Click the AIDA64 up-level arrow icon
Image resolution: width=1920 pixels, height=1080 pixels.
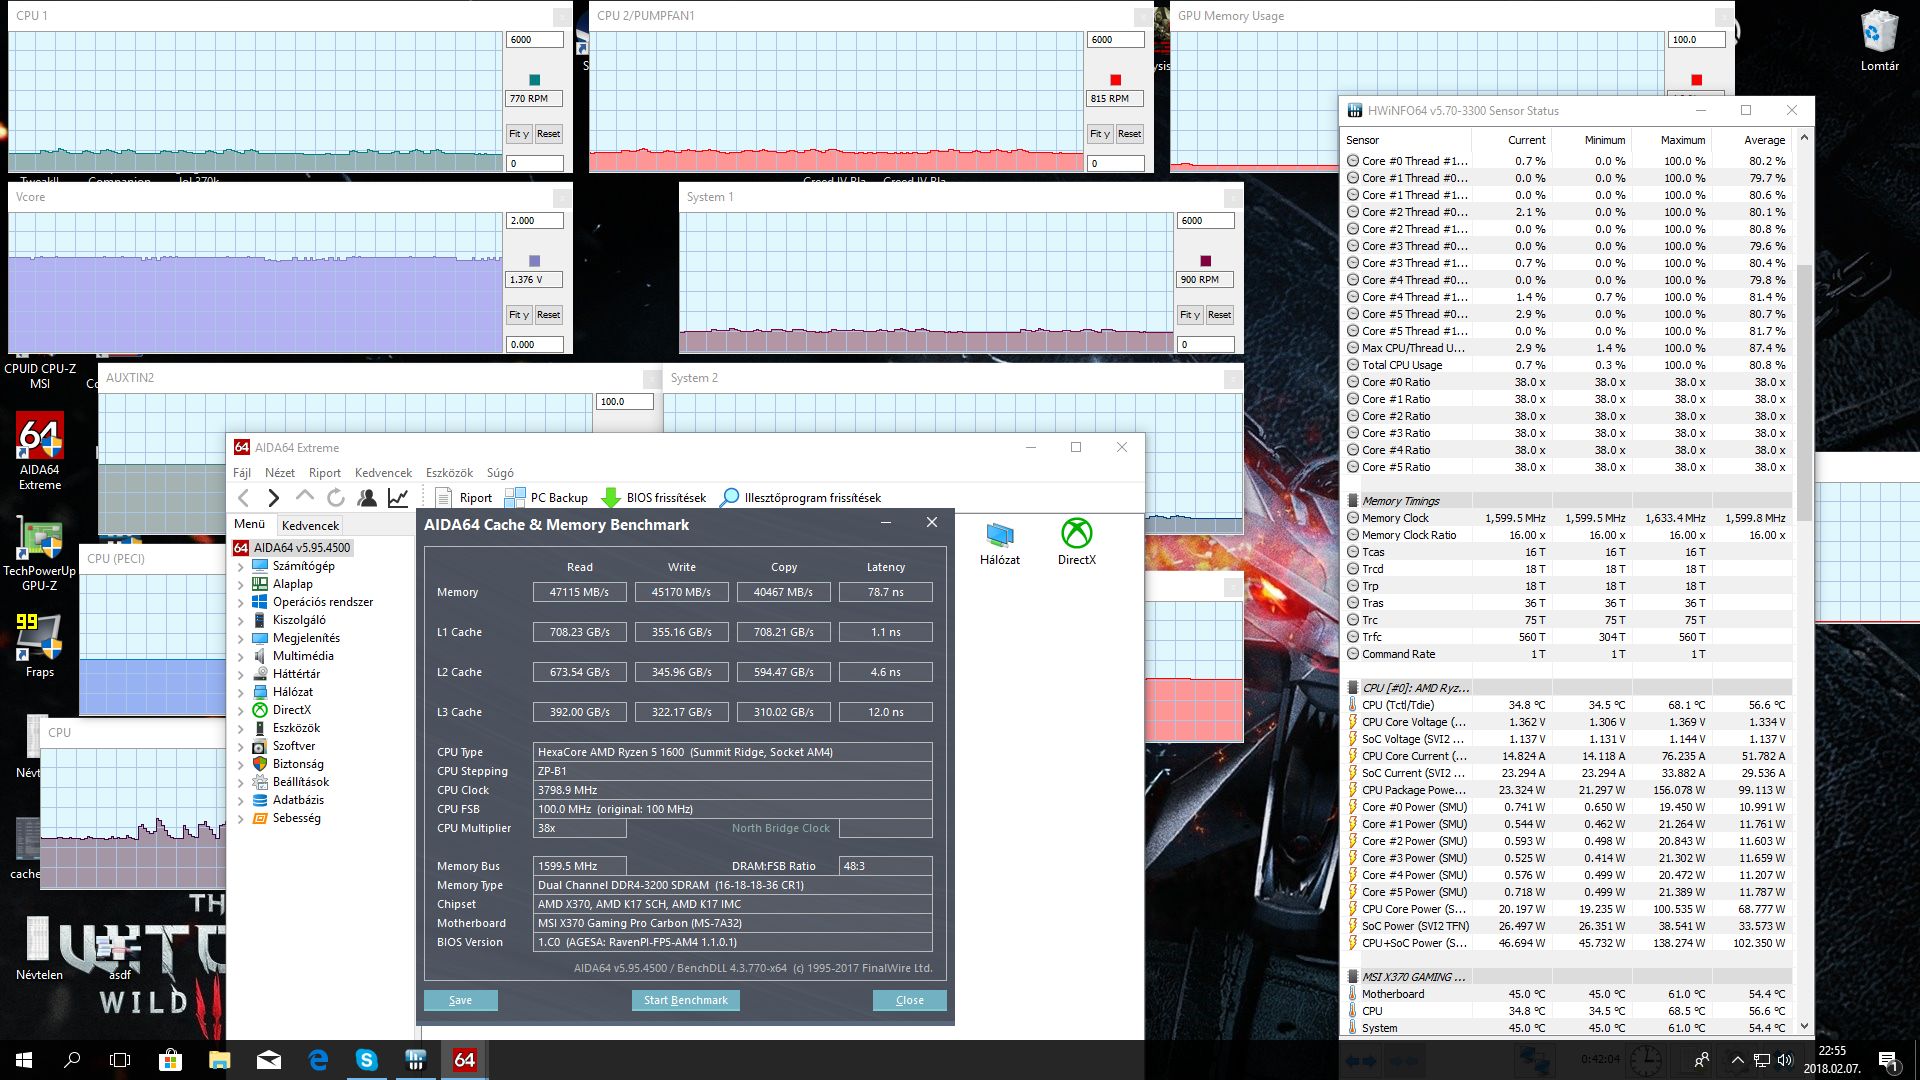click(305, 496)
